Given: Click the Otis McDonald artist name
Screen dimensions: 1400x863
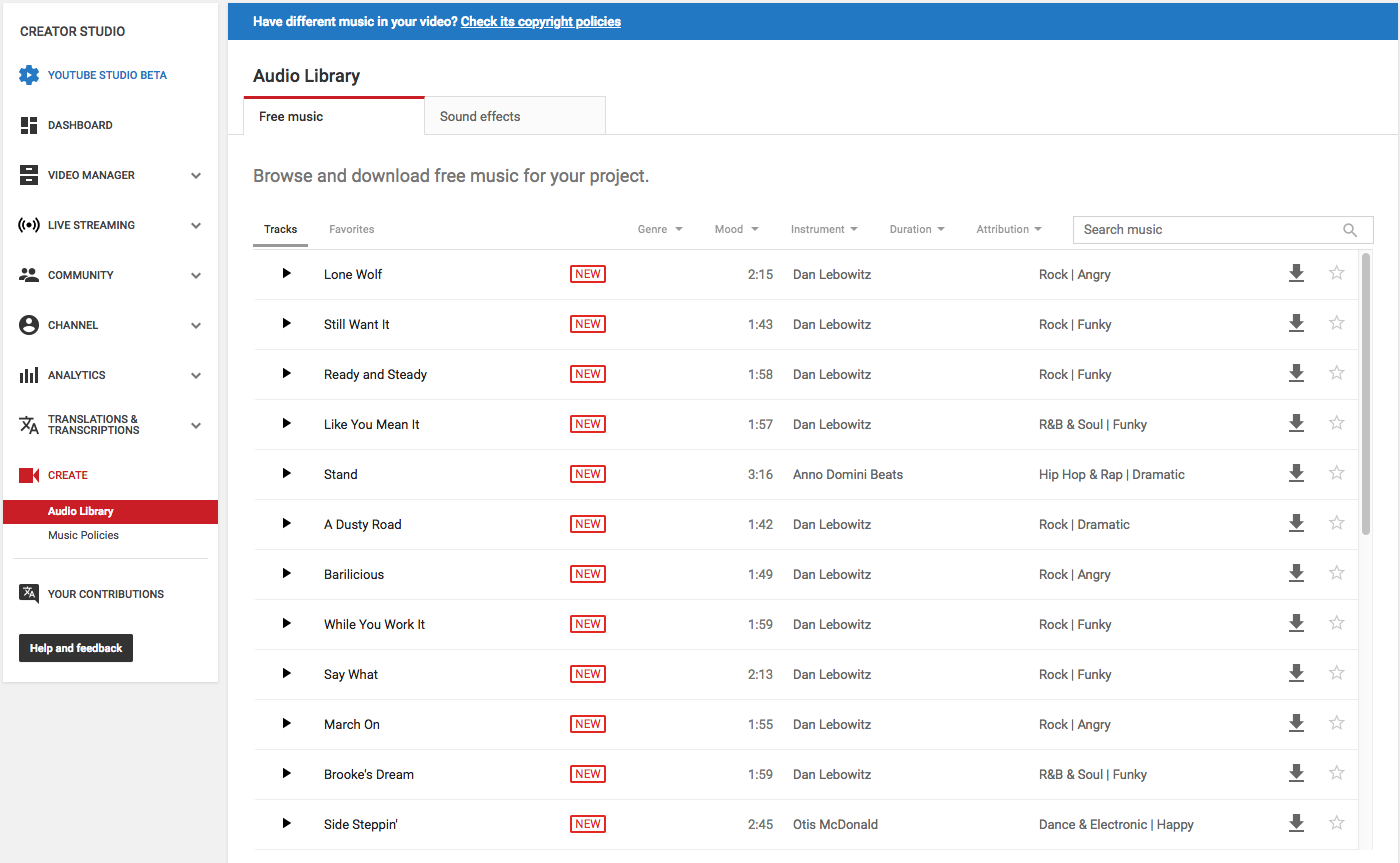Looking at the screenshot, I should tap(835, 824).
